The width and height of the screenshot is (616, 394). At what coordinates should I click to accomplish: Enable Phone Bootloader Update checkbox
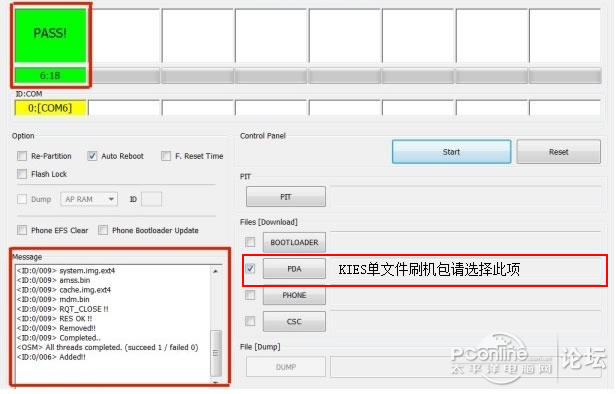tap(103, 230)
